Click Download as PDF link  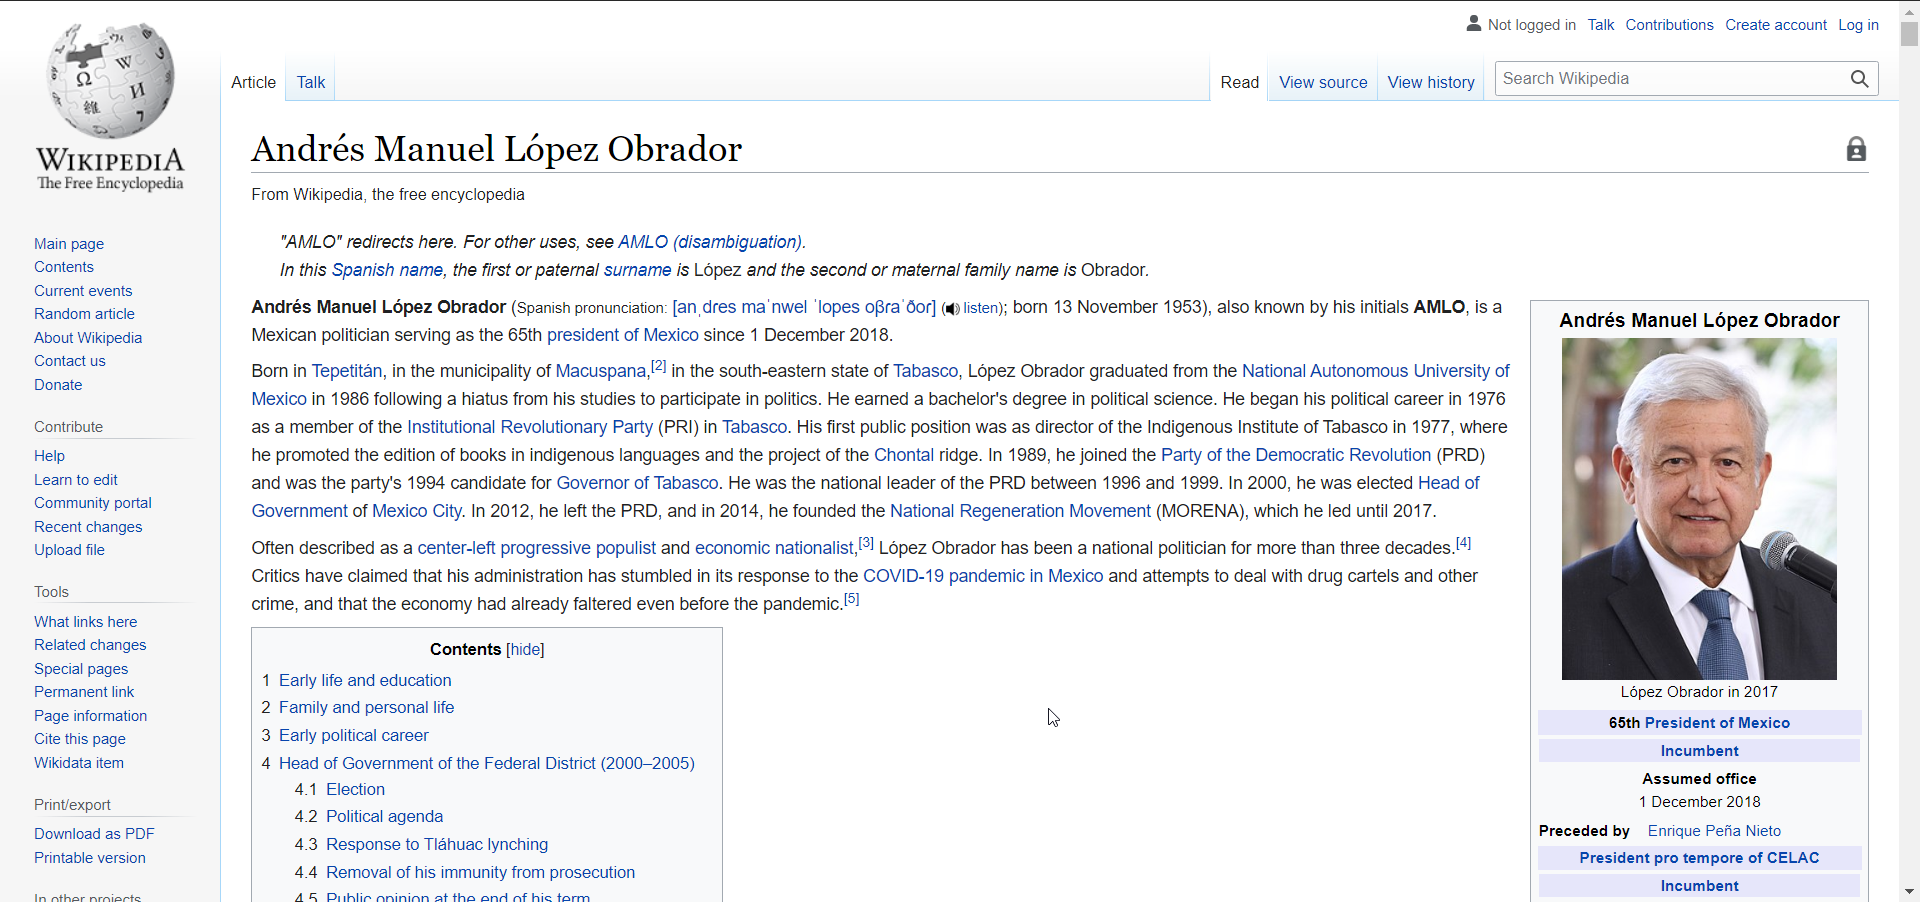coord(94,834)
